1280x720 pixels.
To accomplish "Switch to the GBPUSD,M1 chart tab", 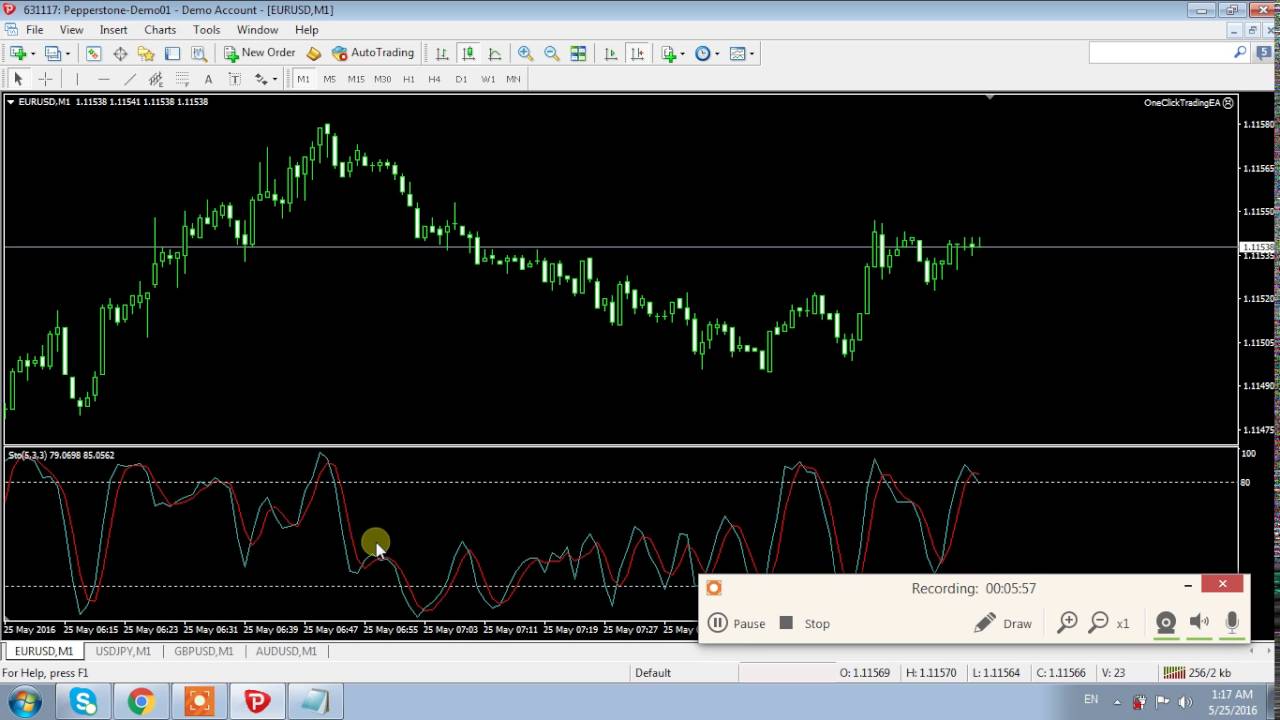I will [x=204, y=651].
